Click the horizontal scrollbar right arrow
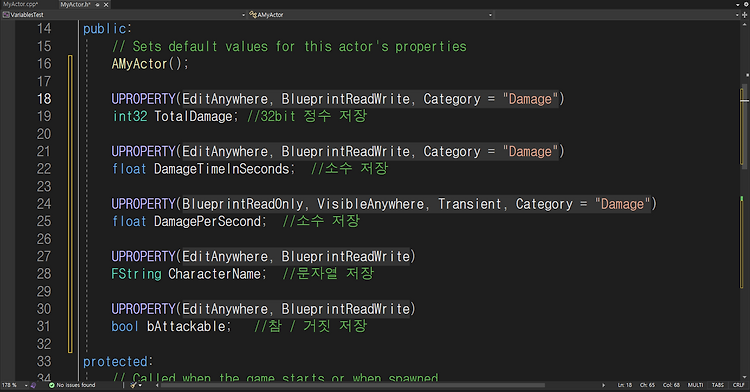750x392 pixels. point(603,385)
